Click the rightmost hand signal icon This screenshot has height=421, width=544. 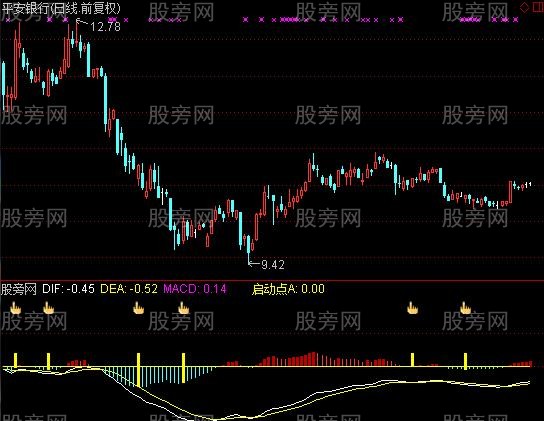pyautogui.click(x=466, y=308)
